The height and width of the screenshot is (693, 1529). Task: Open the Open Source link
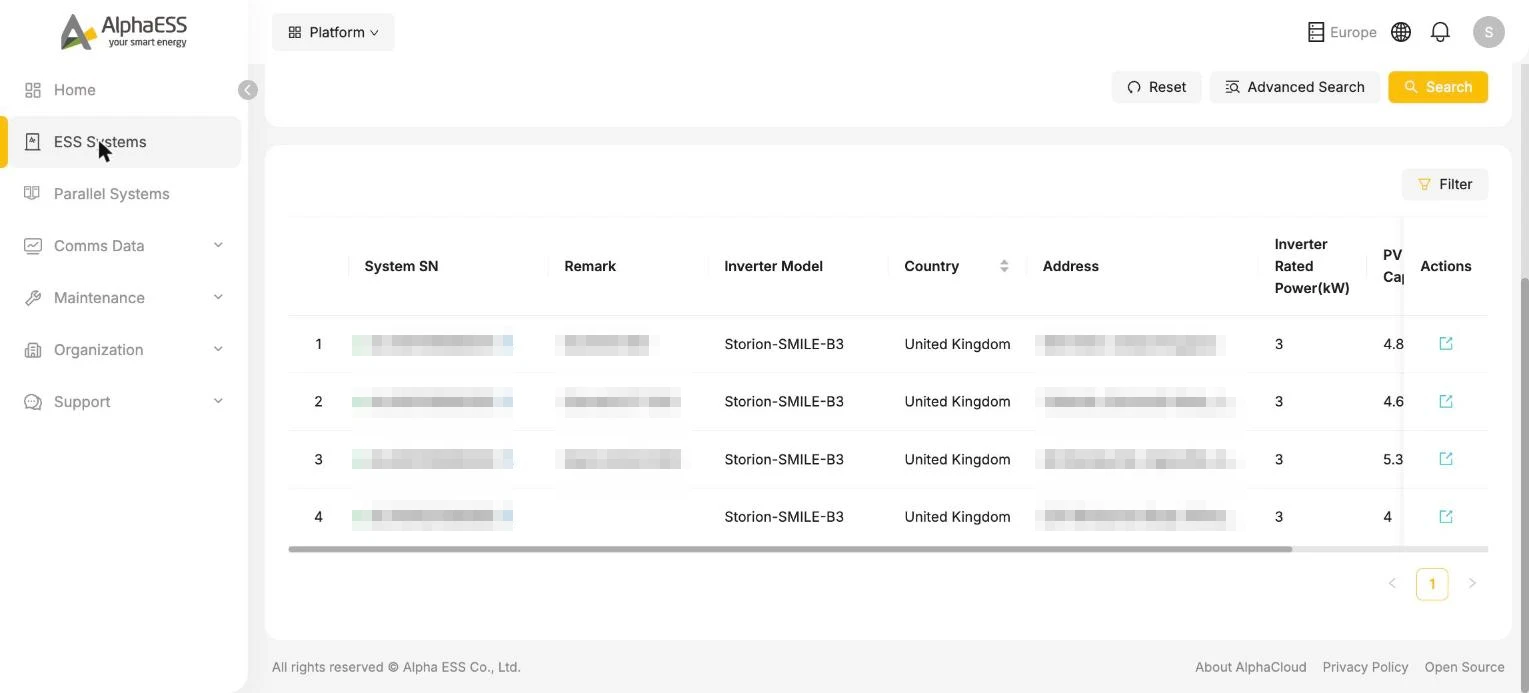click(x=1464, y=667)
